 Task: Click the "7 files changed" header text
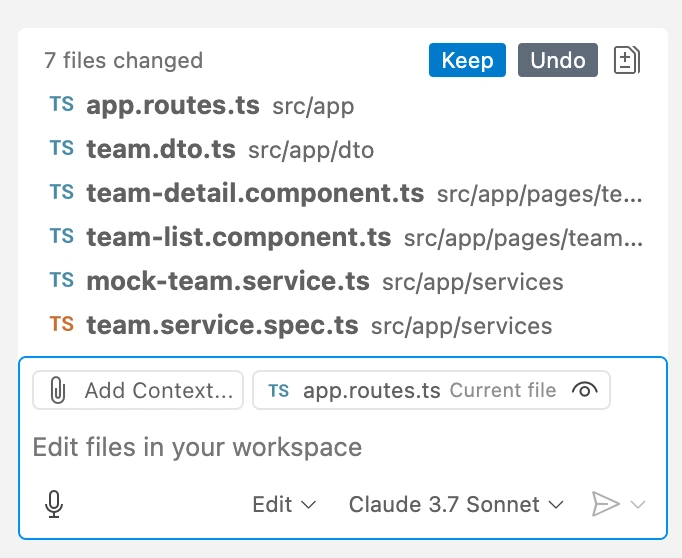pyautogui.click(x=124, y=60)
